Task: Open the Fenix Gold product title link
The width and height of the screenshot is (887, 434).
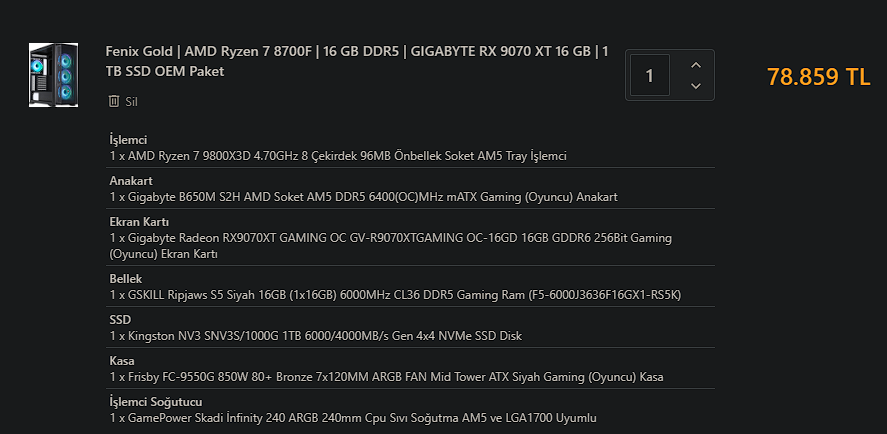Action: coord(357,62)
